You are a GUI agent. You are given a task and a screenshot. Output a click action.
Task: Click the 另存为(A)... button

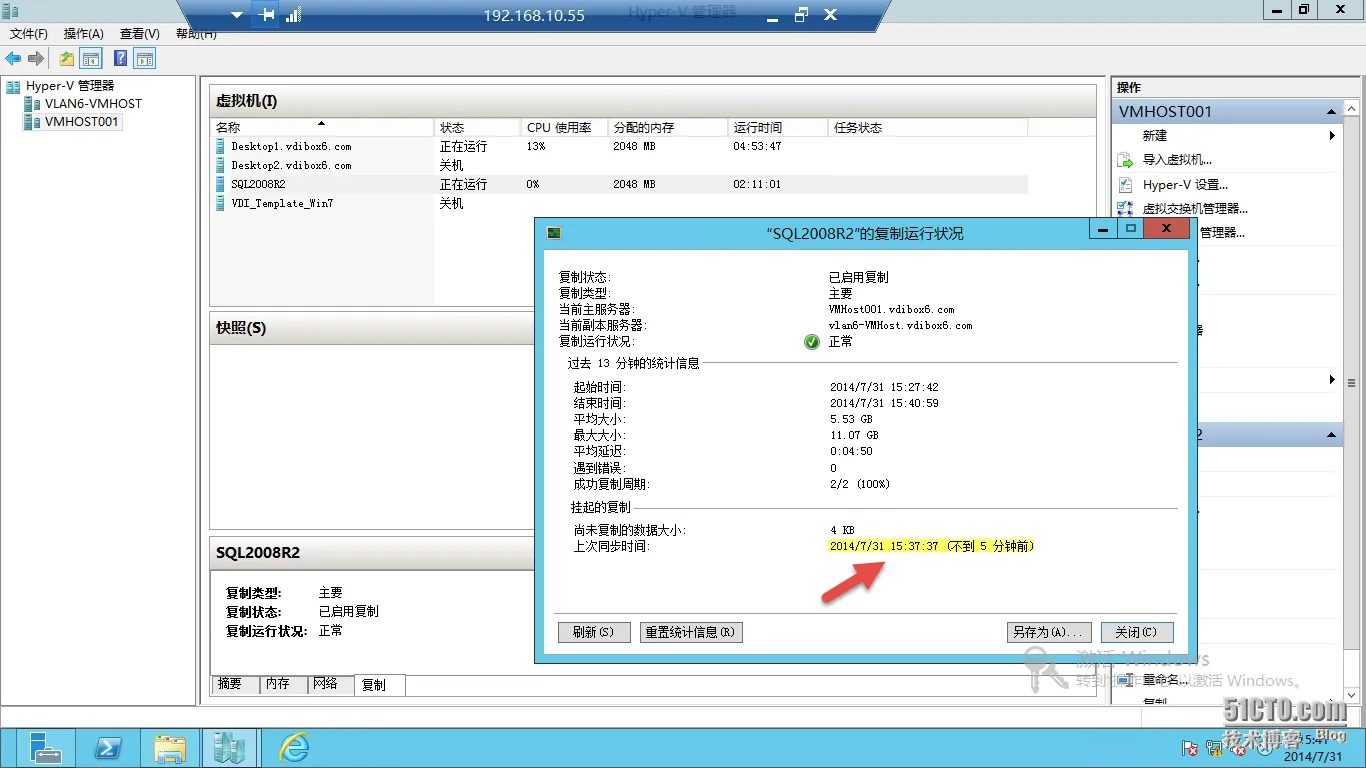[x=1049, y=632]
